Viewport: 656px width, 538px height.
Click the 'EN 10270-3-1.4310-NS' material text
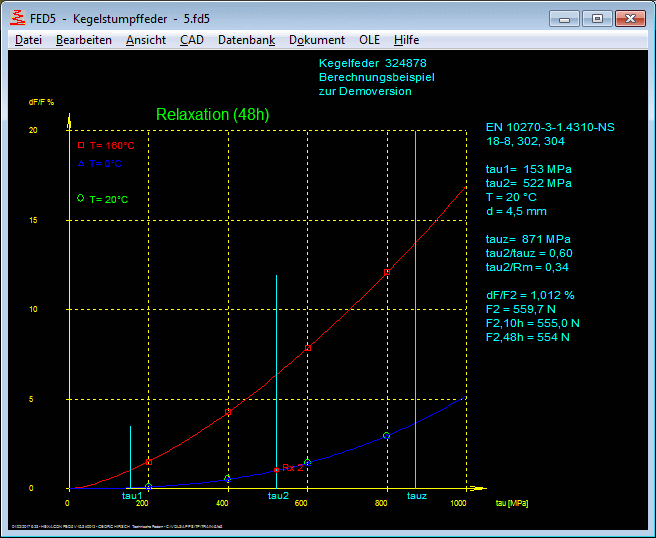550,127
